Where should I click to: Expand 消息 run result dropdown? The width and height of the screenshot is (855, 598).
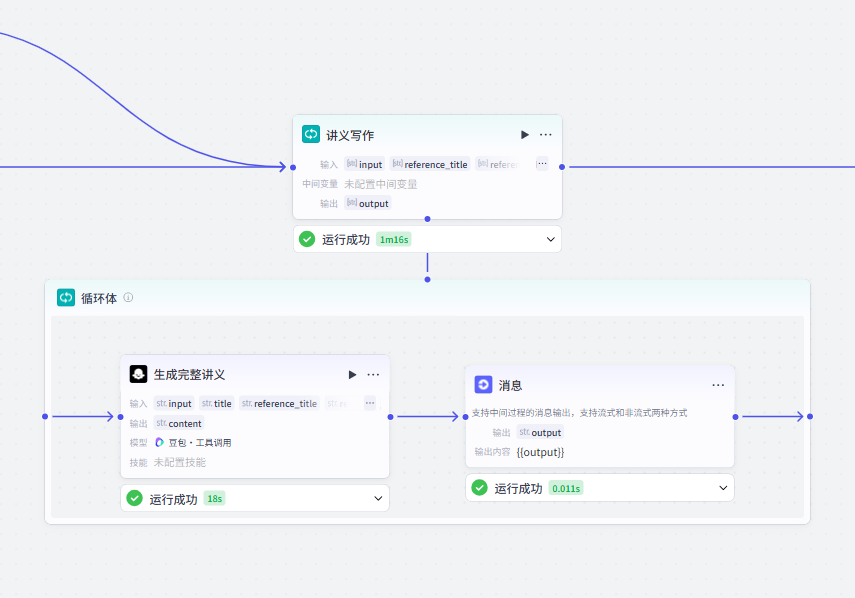[x=723, y=488]
